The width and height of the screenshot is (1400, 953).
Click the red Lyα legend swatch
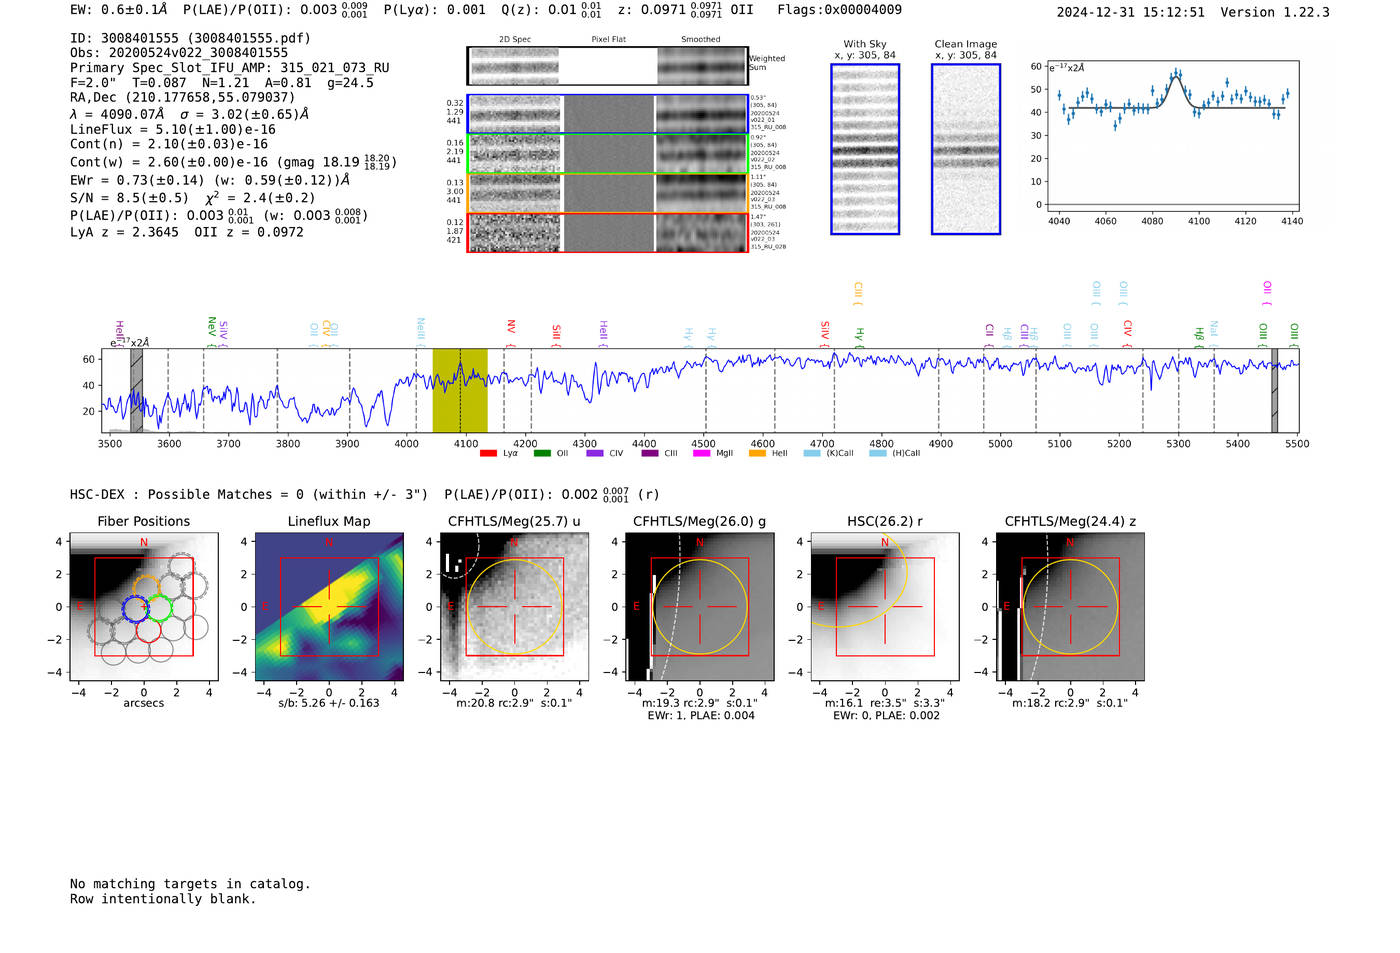click(x=488, y=453)
